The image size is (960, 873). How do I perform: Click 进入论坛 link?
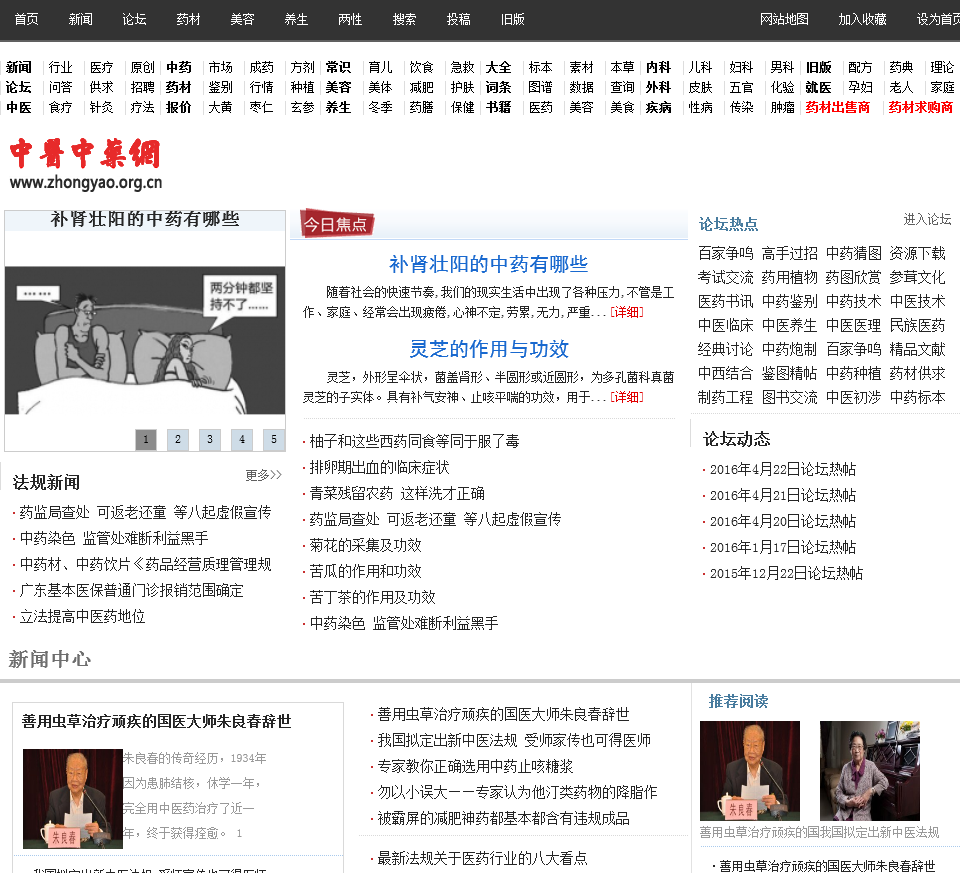(927, 219)
